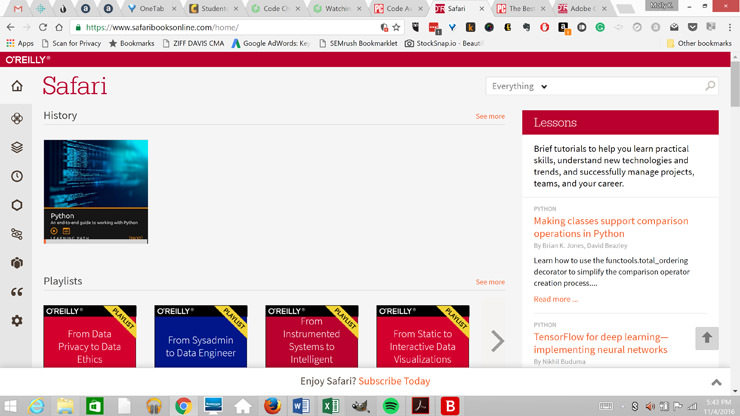This screenshot has height=416, width=740.
Task: Open the highlights quote-mark sidebar icon
Action: tap(17, 292)
